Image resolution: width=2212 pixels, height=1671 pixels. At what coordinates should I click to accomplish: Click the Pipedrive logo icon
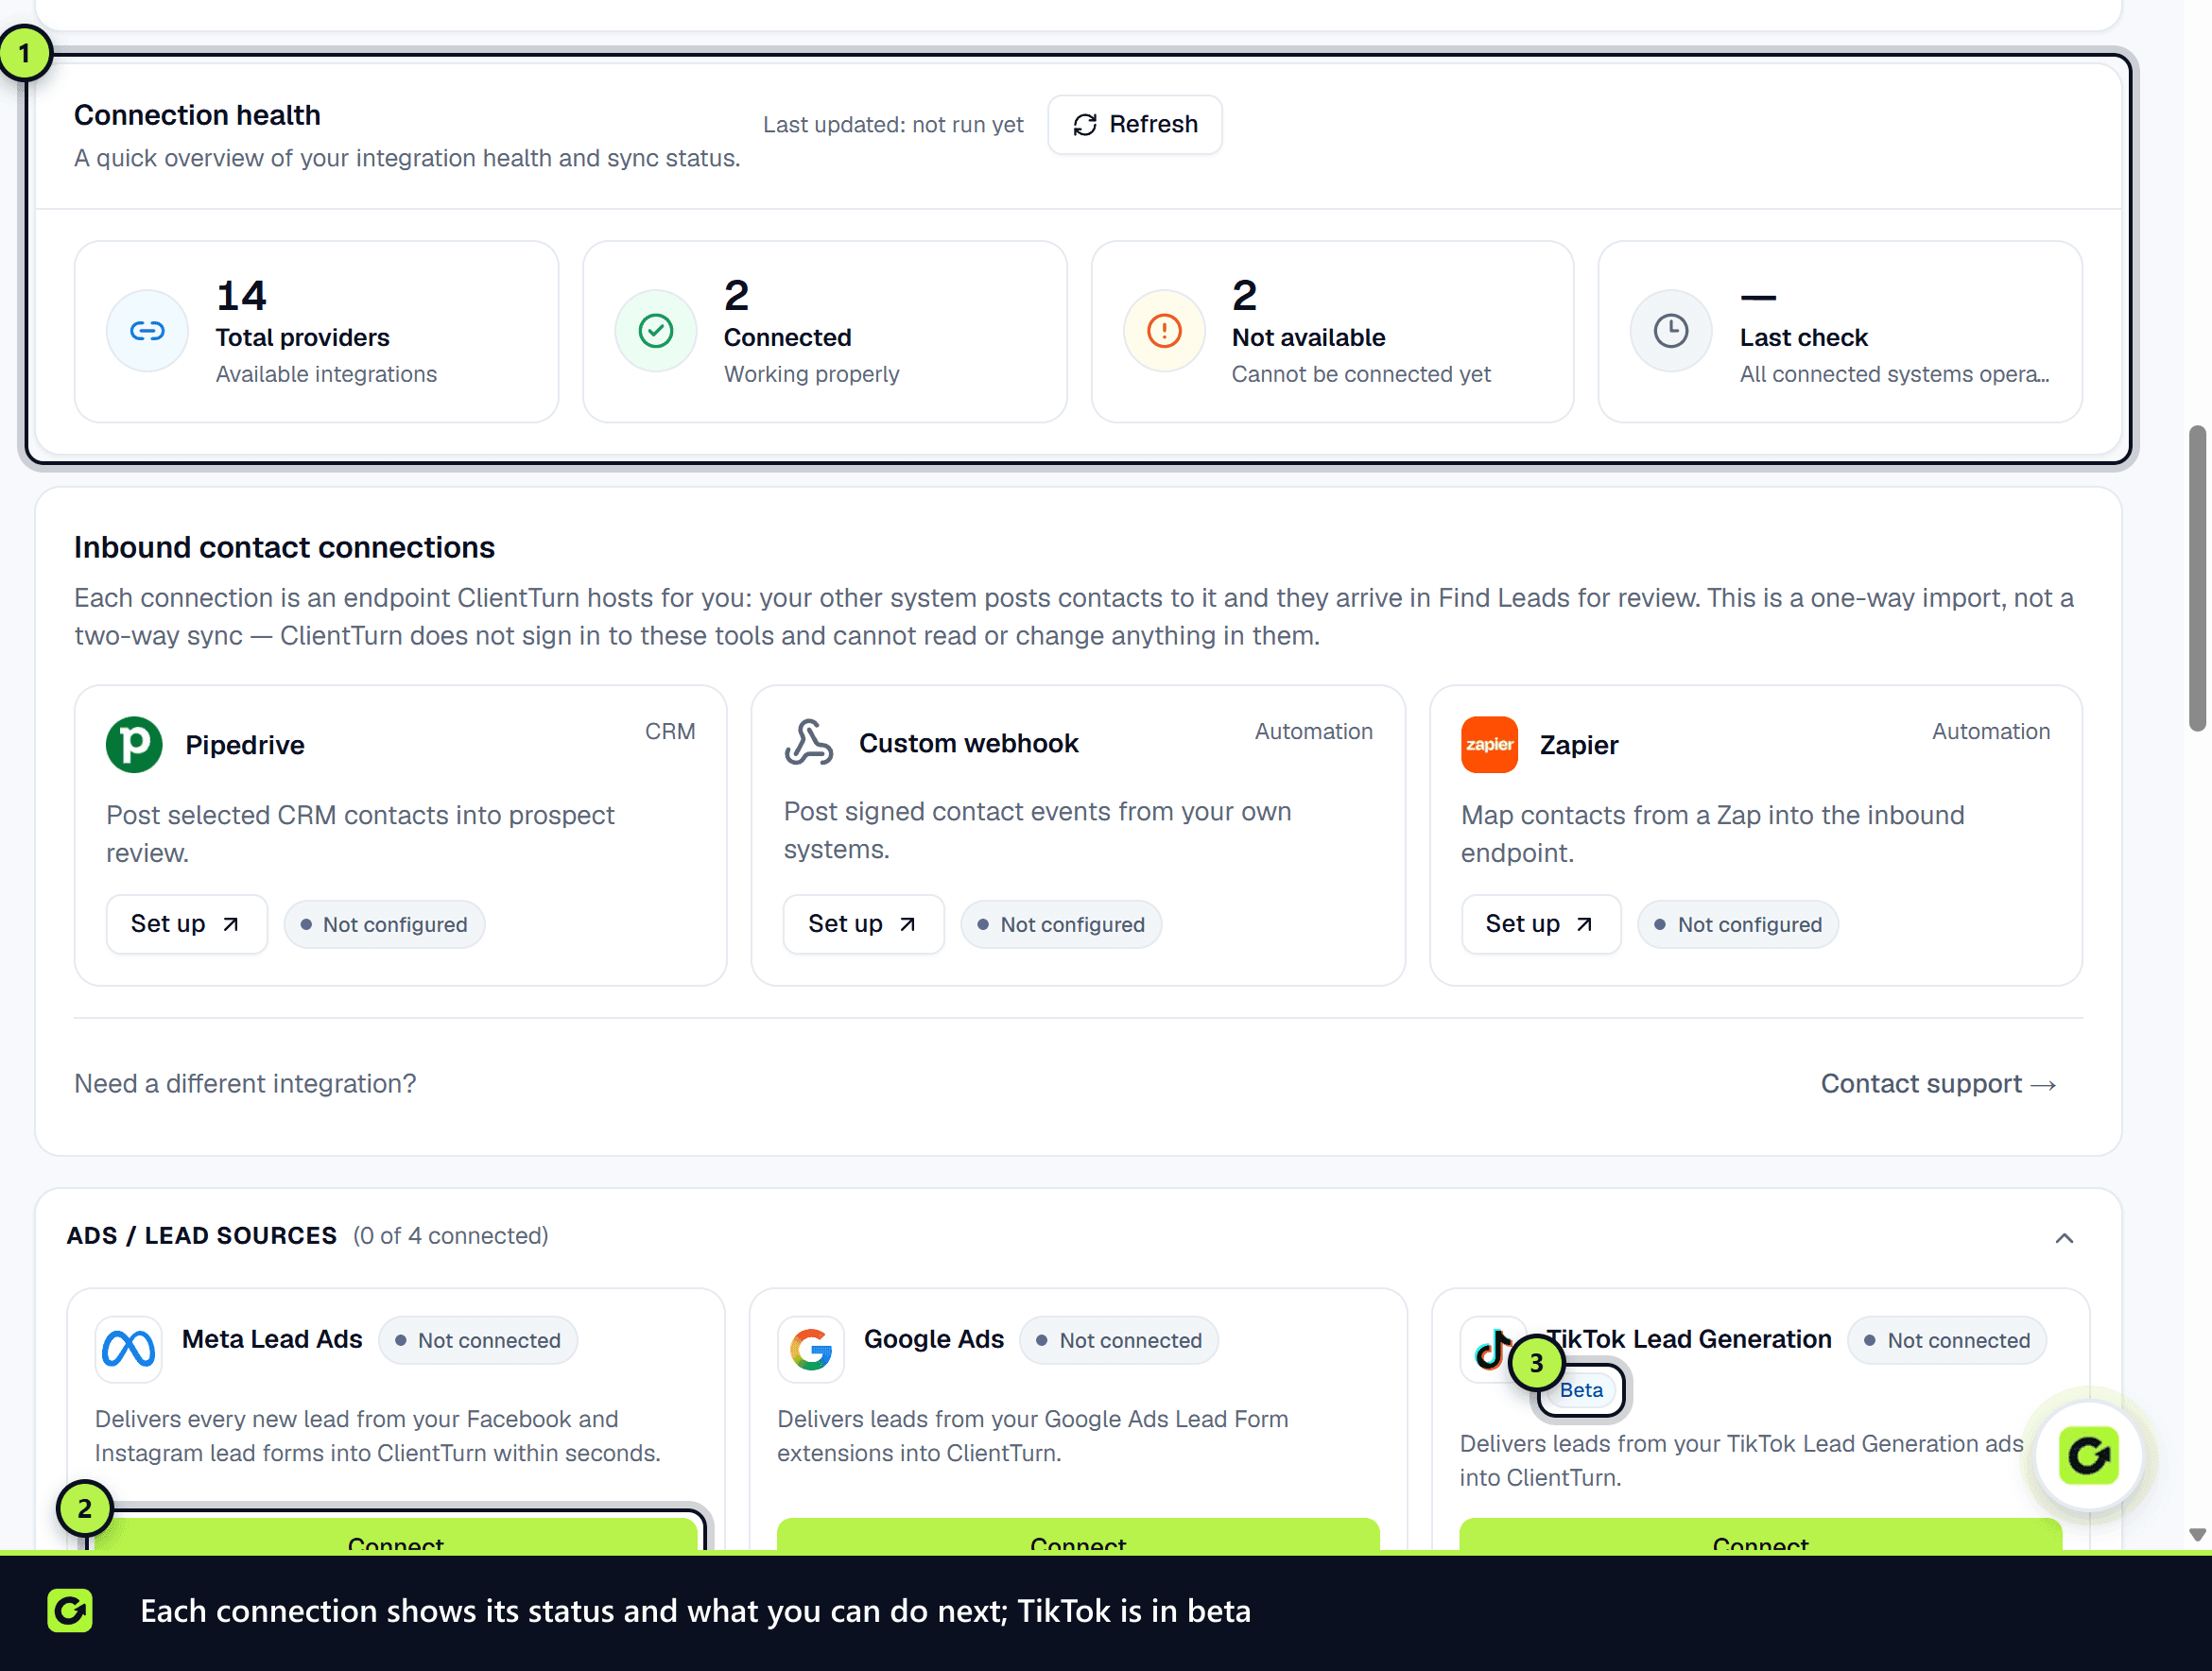pyautogui.click(x=134, y=744)
